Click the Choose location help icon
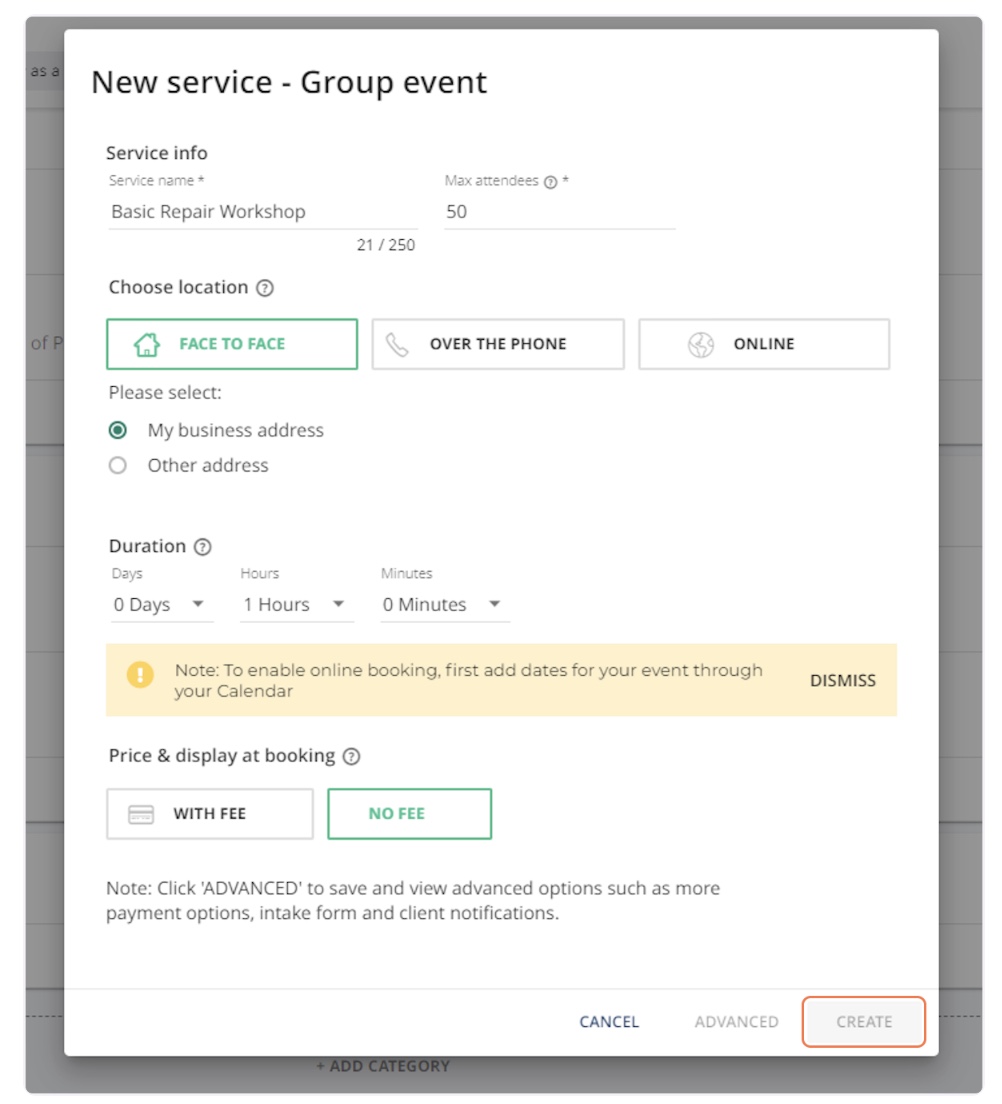Screen dimensions: 1002x1104 point(264,288)
